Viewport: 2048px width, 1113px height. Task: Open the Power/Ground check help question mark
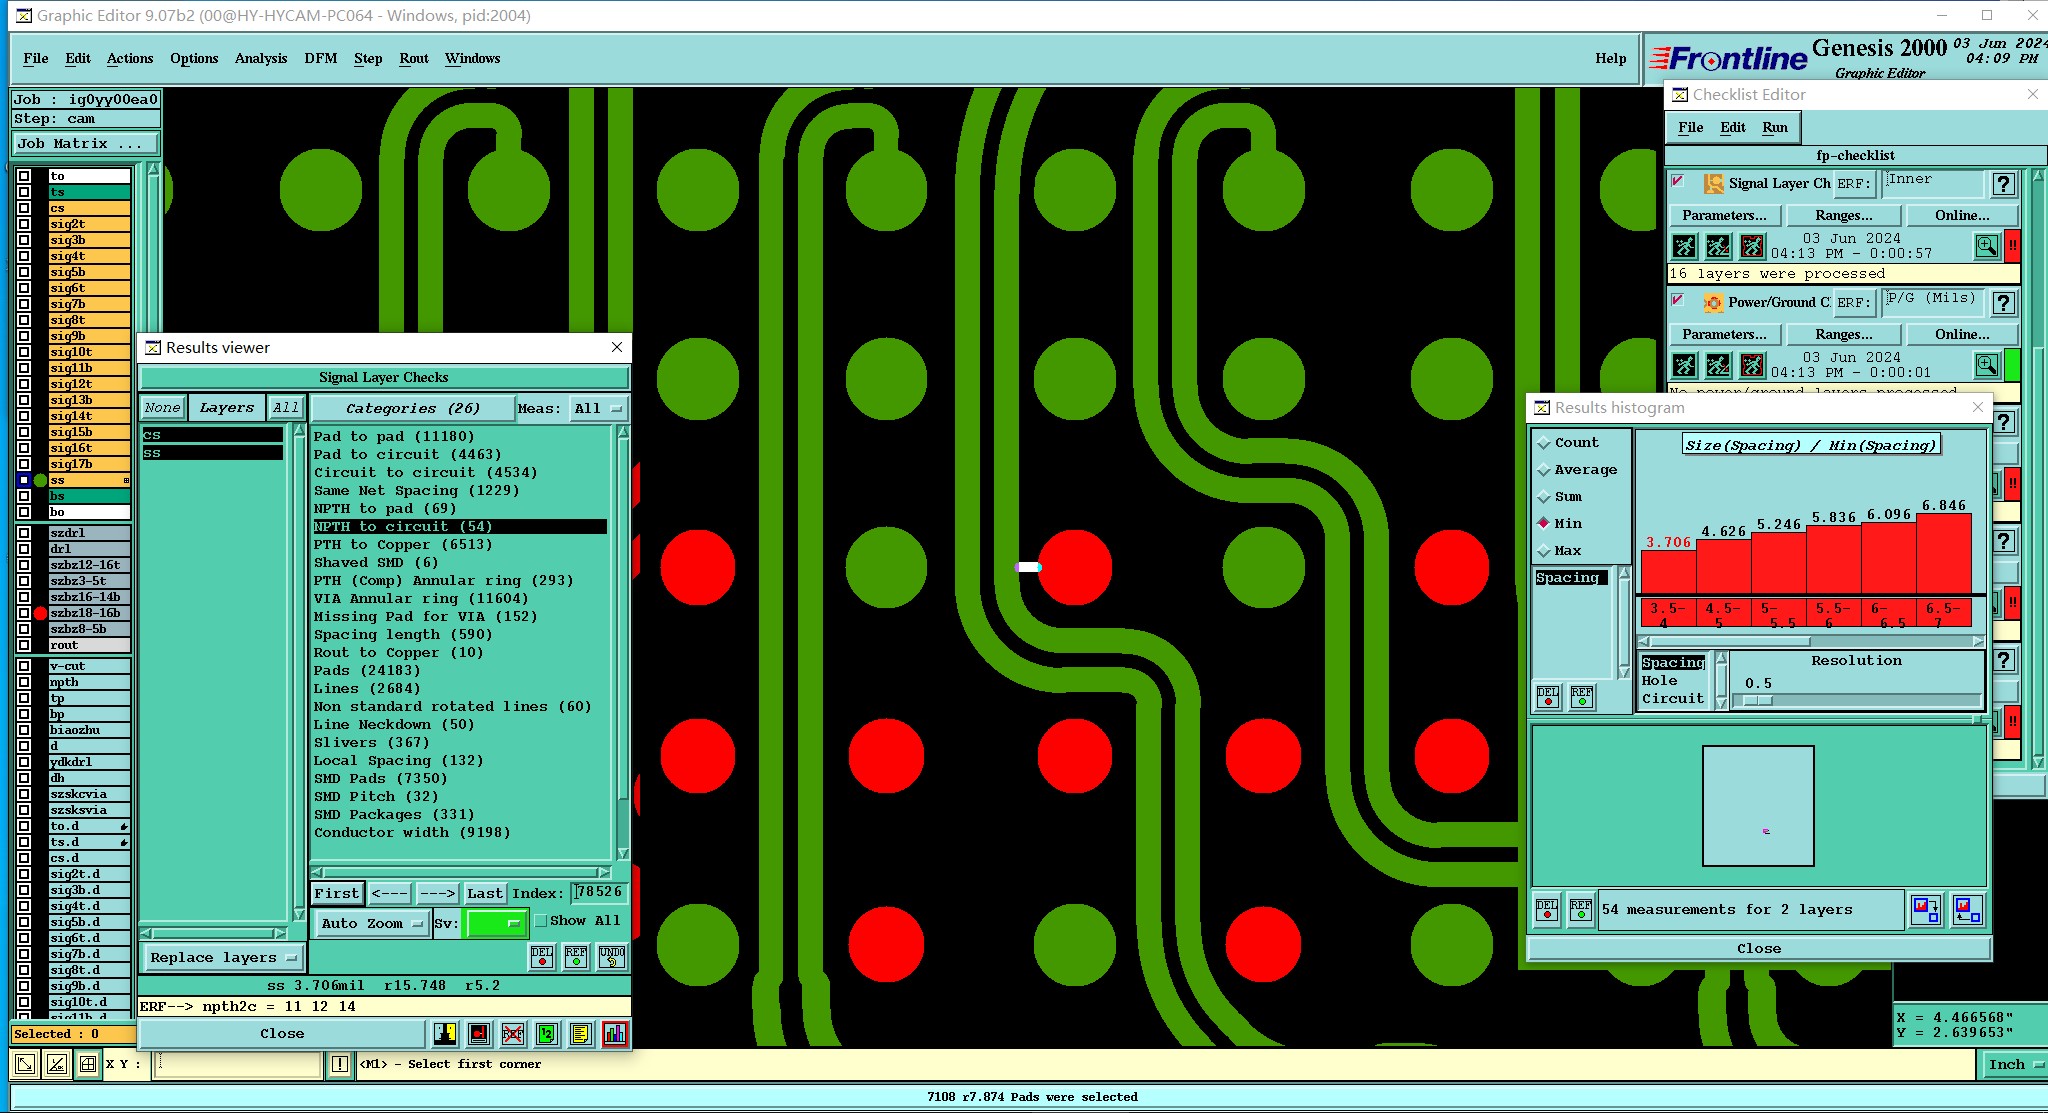[x=2003, y=303]
